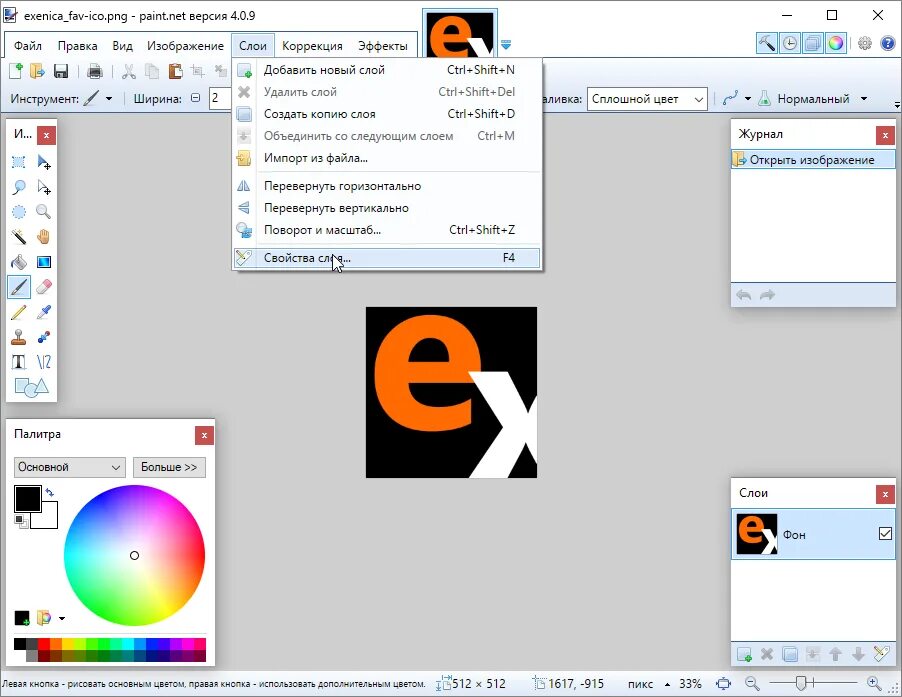902x697 pixels.
Task: Select the Eraser tool
Action: pos(43,287)
